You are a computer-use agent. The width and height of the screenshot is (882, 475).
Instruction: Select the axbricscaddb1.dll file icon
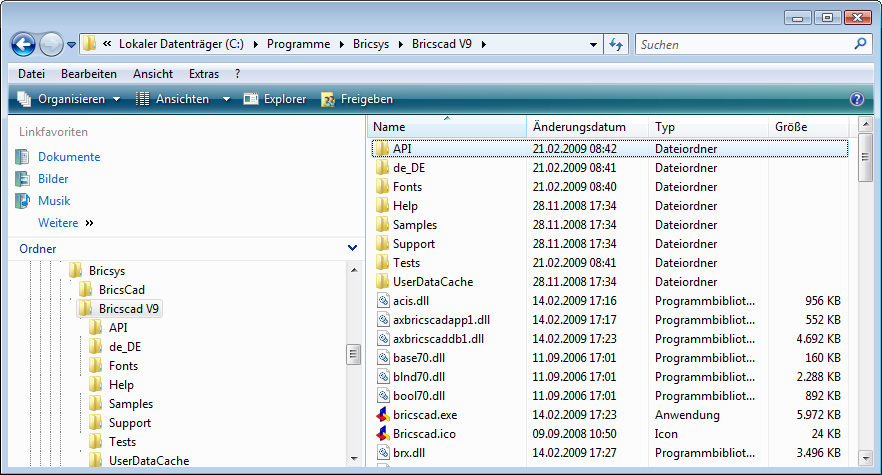point(383,339)
